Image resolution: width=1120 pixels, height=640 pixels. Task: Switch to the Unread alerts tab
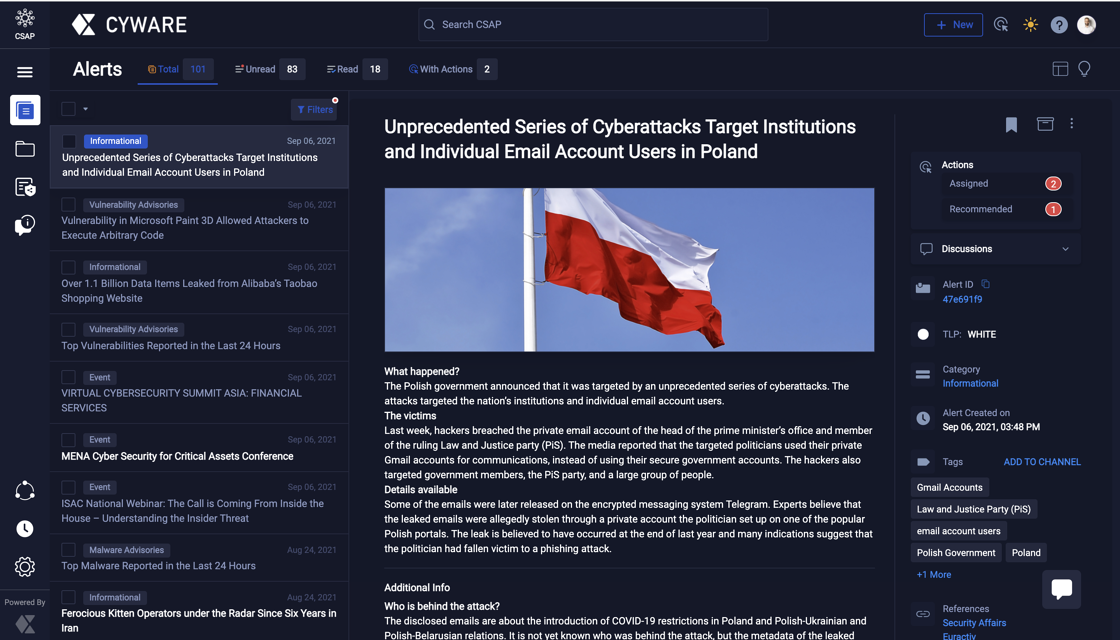(266, 69)
